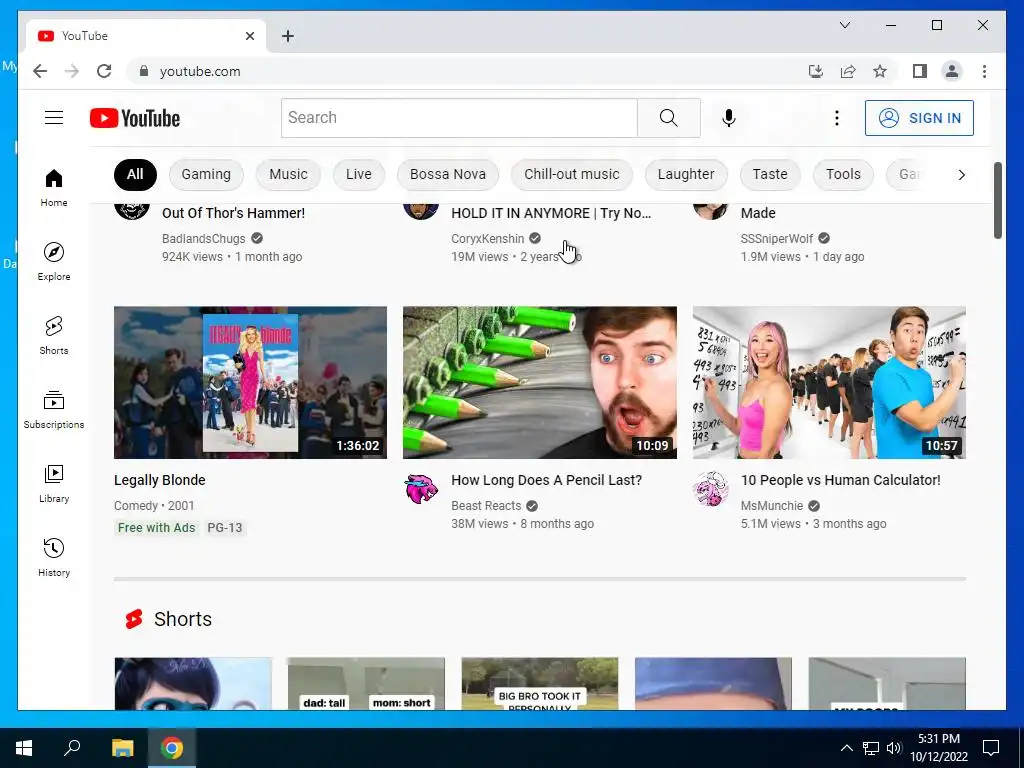Open Subscriptions in the sidebar
Viewport: 1024px width, 768px height.
click(54, 409)
